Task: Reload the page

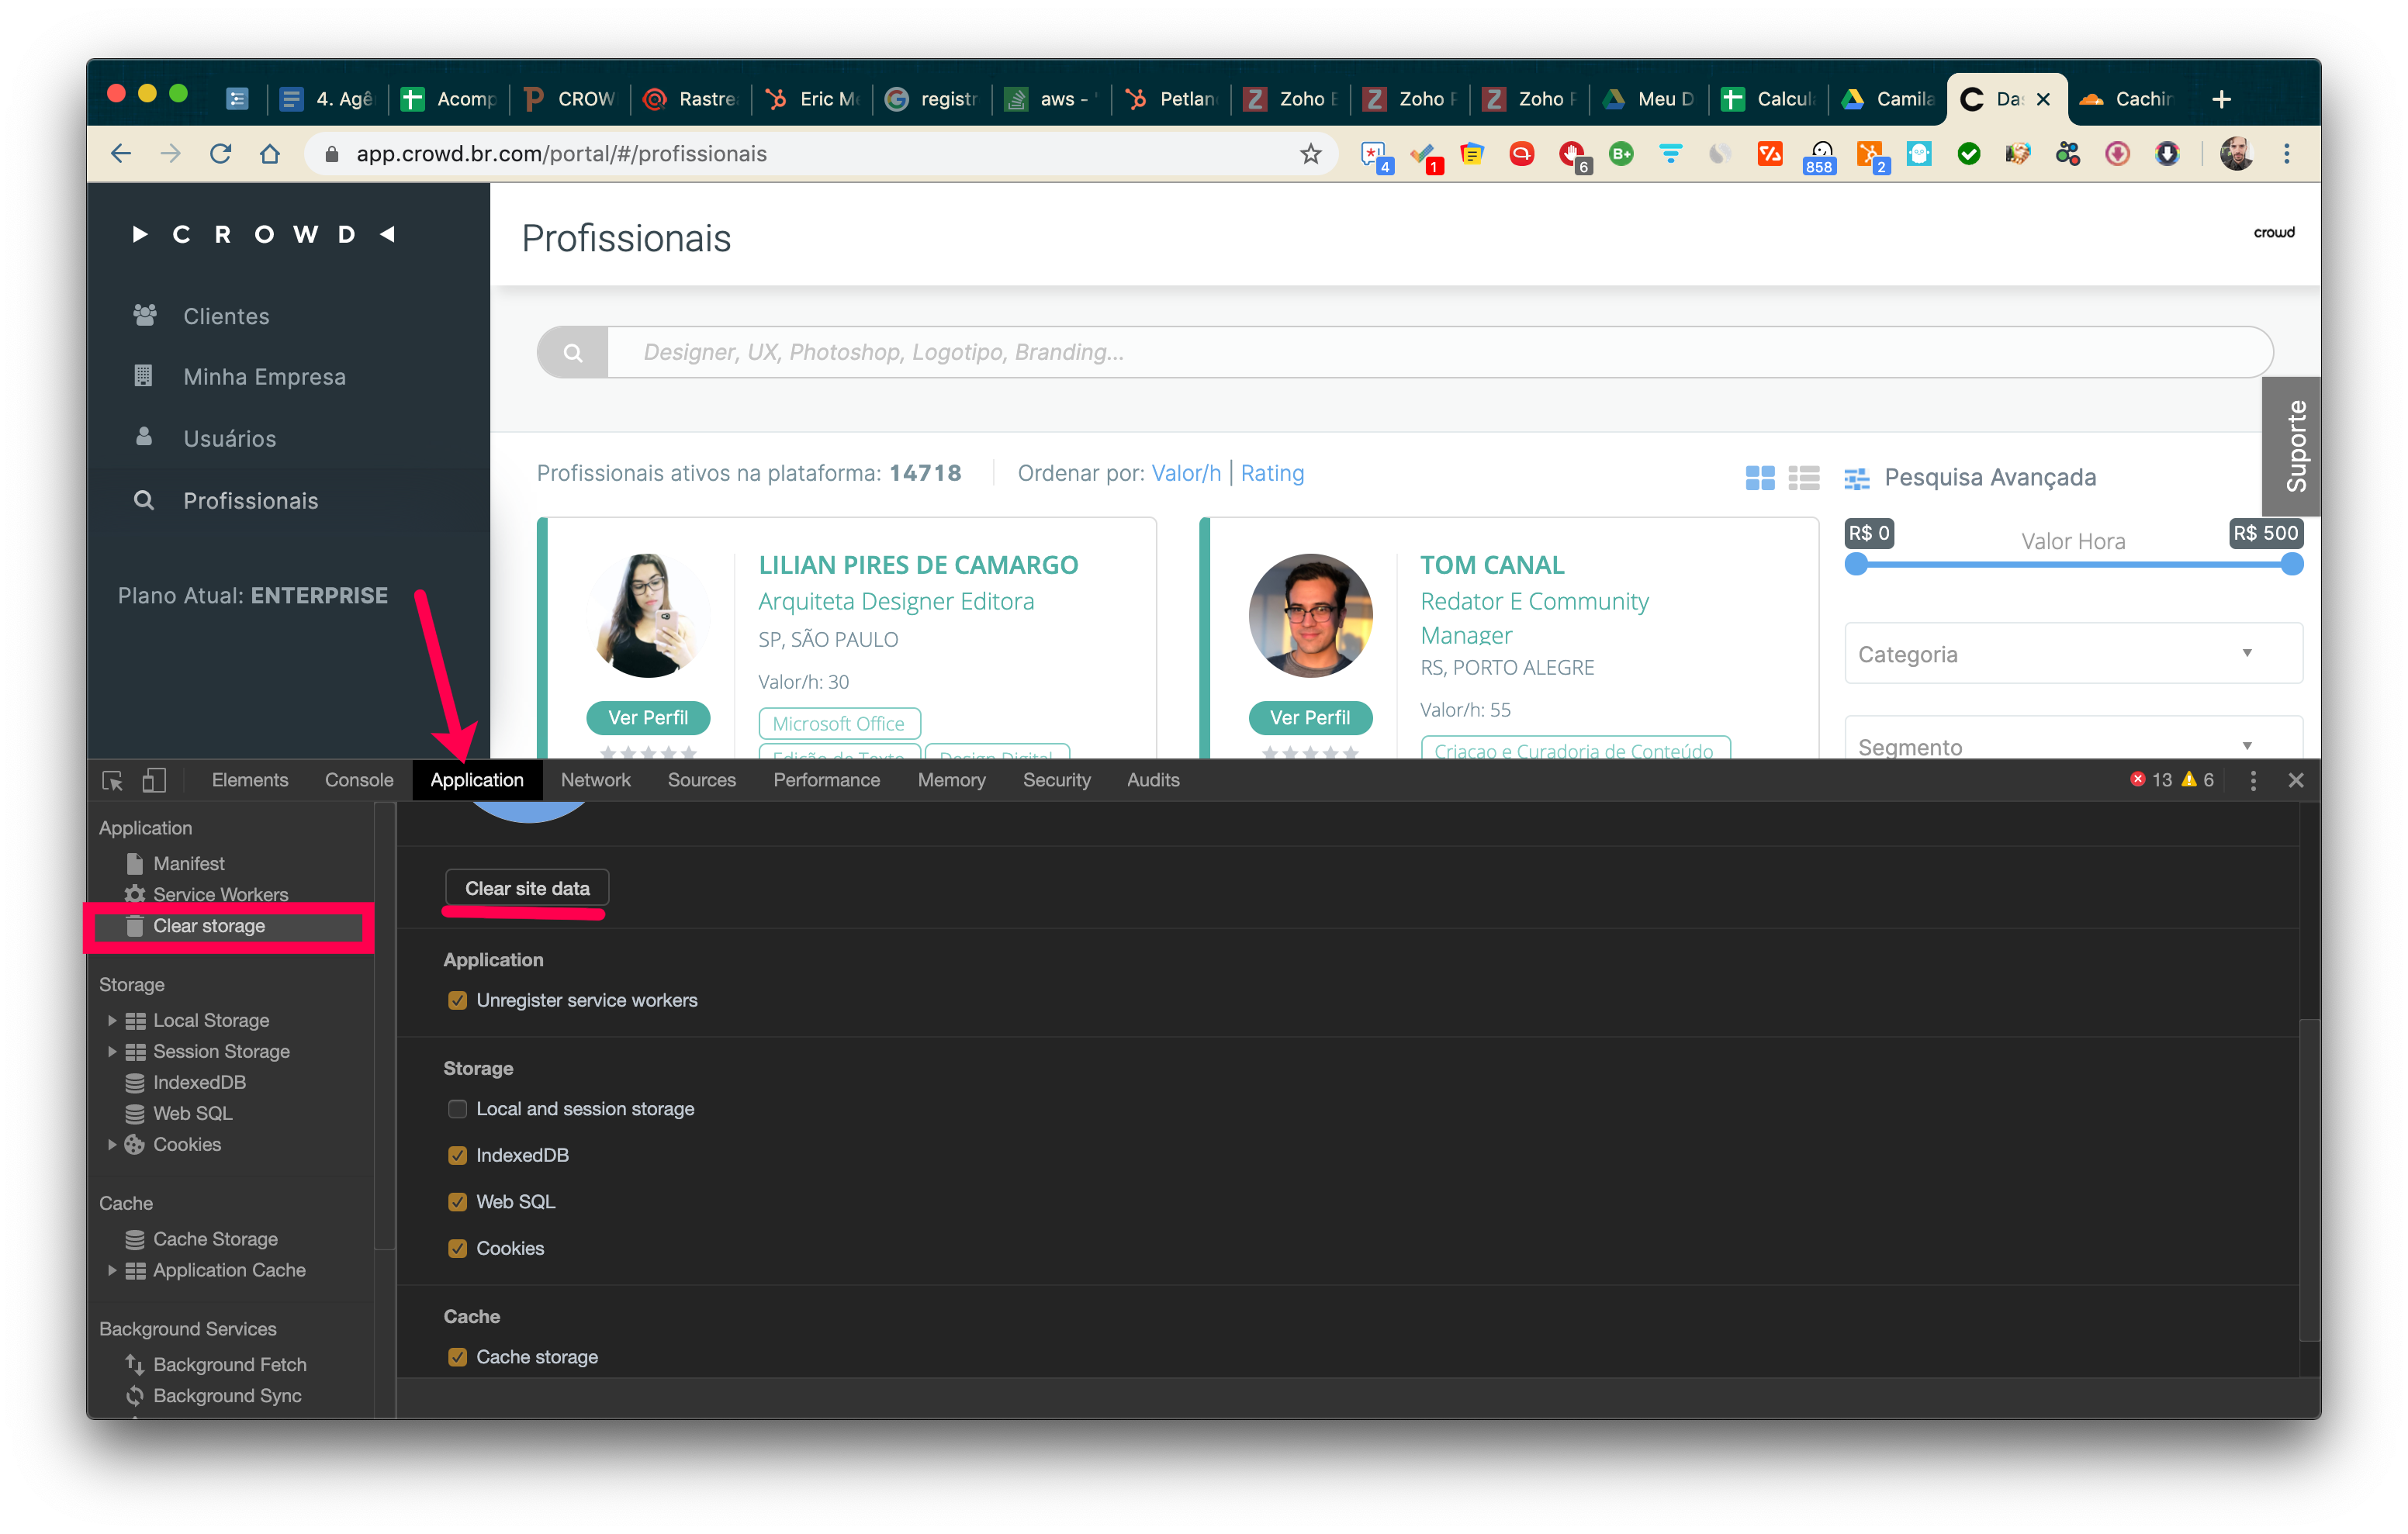Action: [x=221, y=154]
